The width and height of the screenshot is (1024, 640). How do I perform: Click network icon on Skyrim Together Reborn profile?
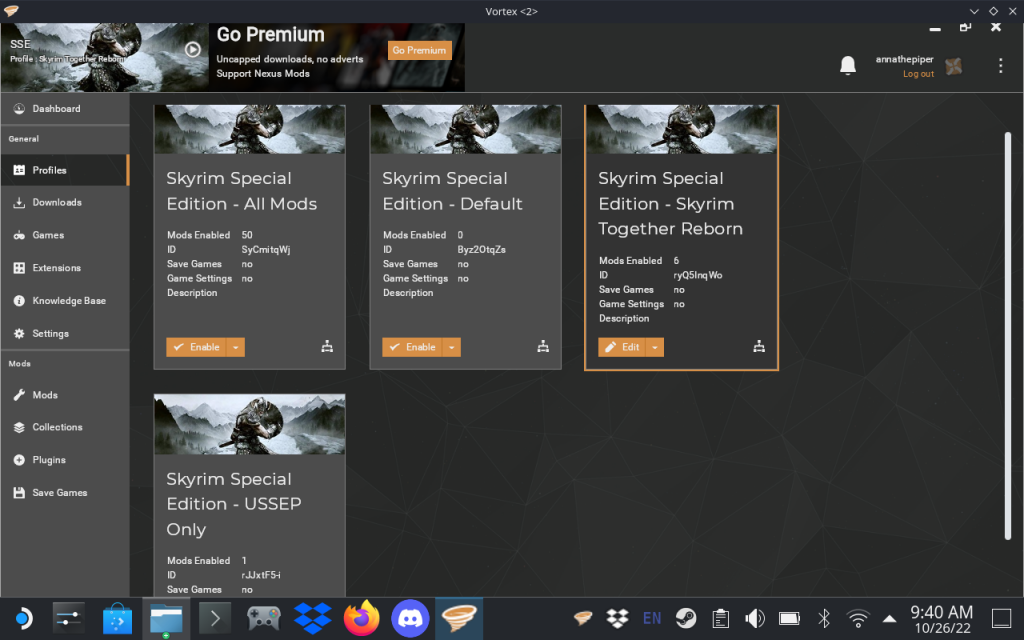click(759, 347)
